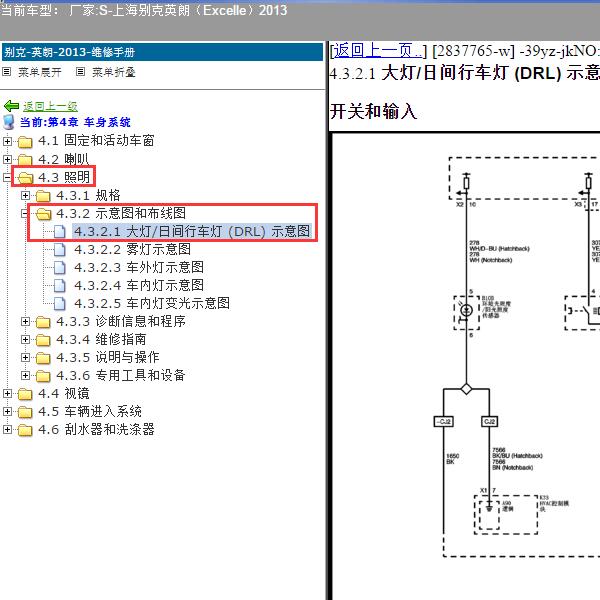Click folder icon for 4.2 喇叭
The width and height of the screenshot is (600, 600).
tap(25, 160)
